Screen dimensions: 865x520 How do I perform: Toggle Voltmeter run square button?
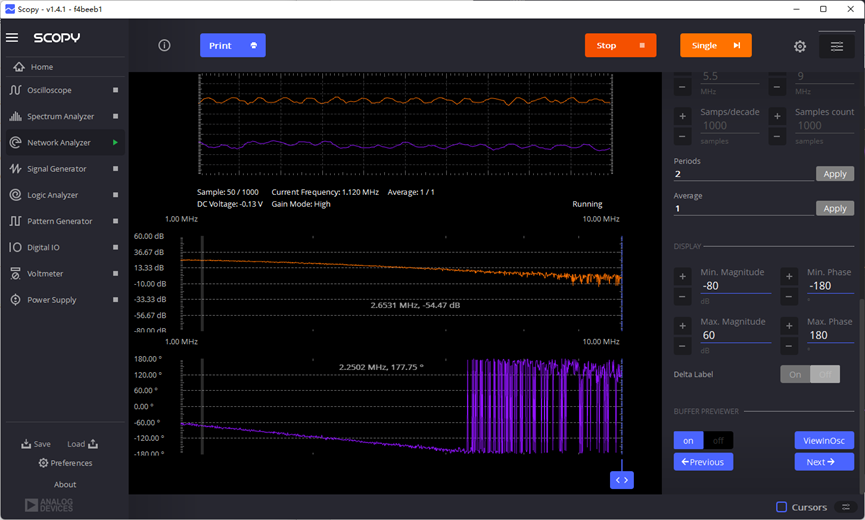pos(115,274)
